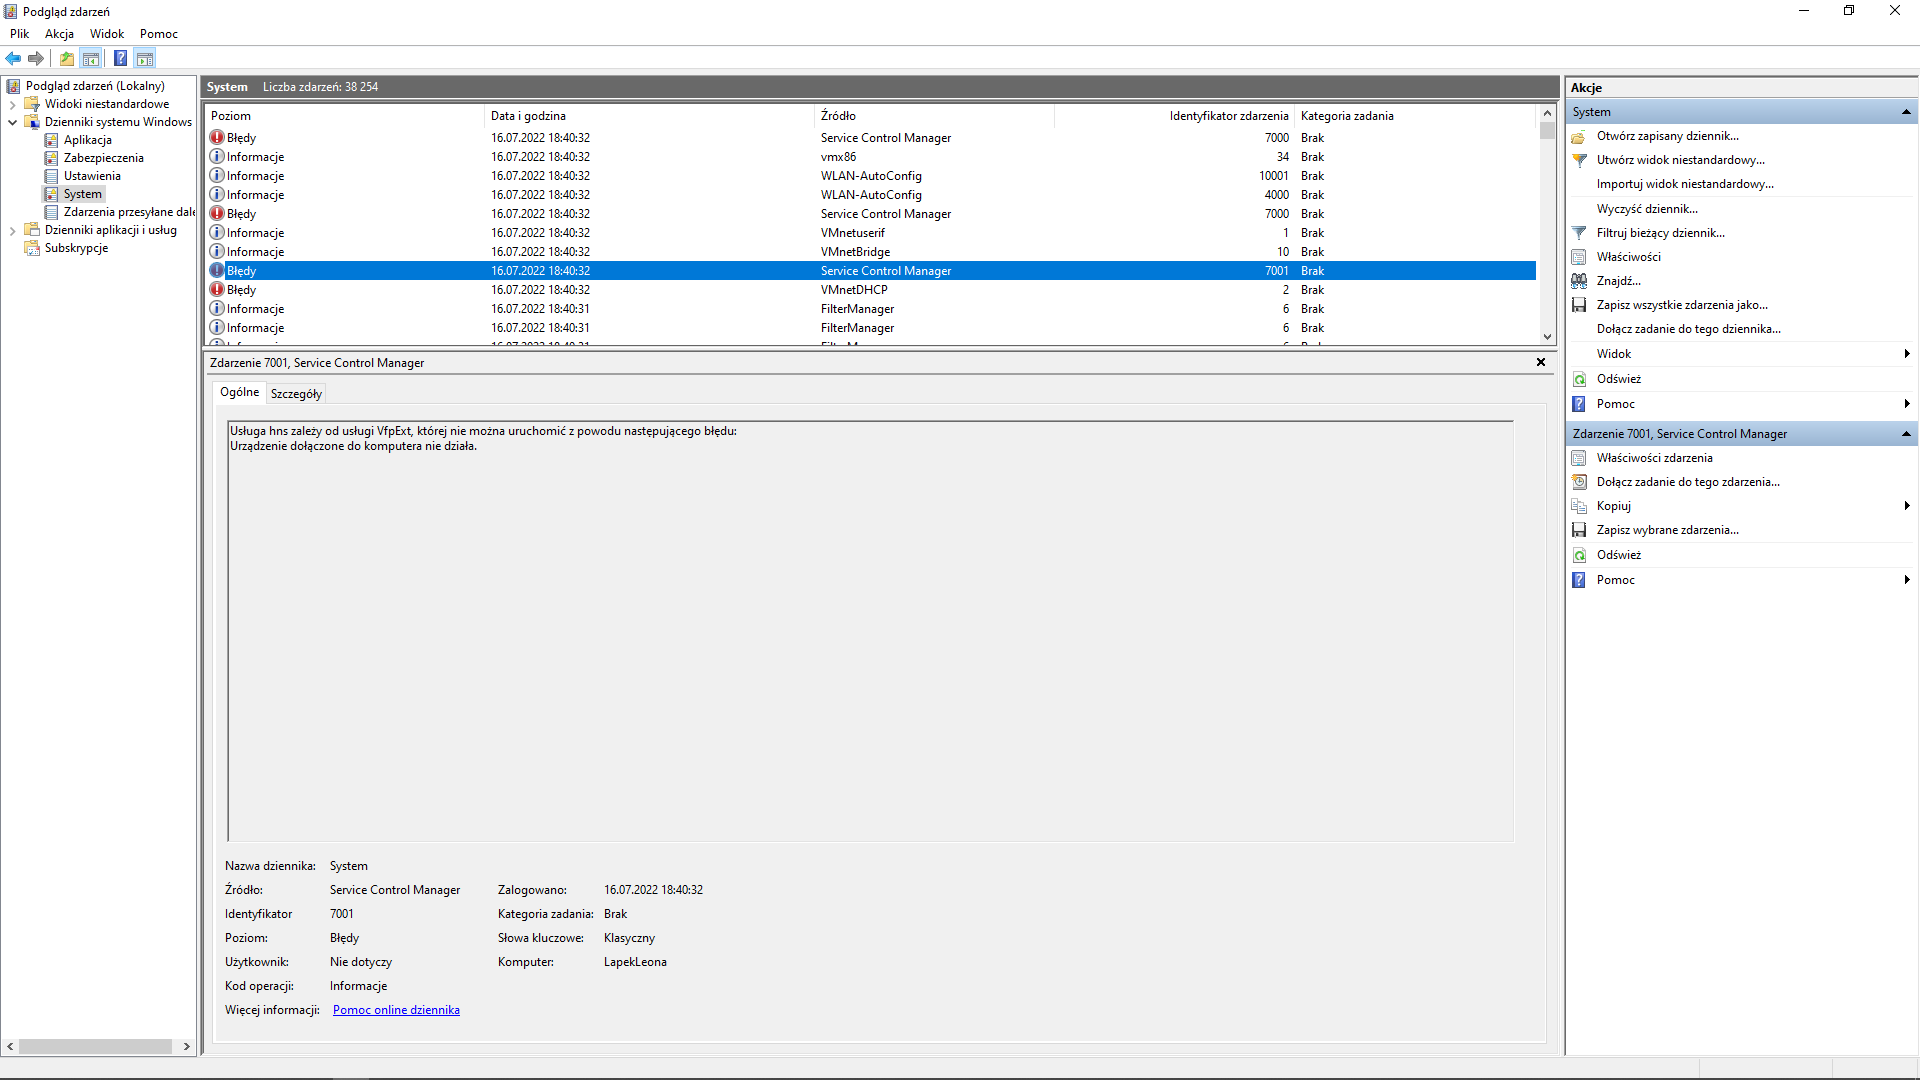
Task: Click the event list scrollbar down arrow
Action: tap(1547, 337)
